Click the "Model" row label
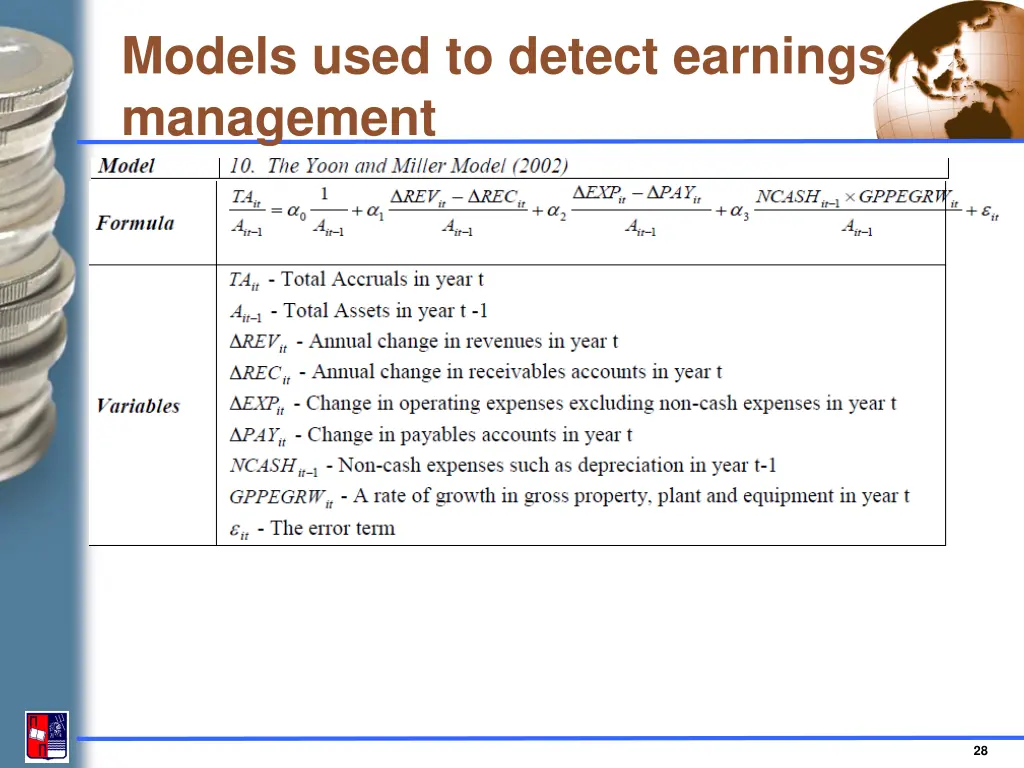 pyautogui.click(x=127, y=166)
